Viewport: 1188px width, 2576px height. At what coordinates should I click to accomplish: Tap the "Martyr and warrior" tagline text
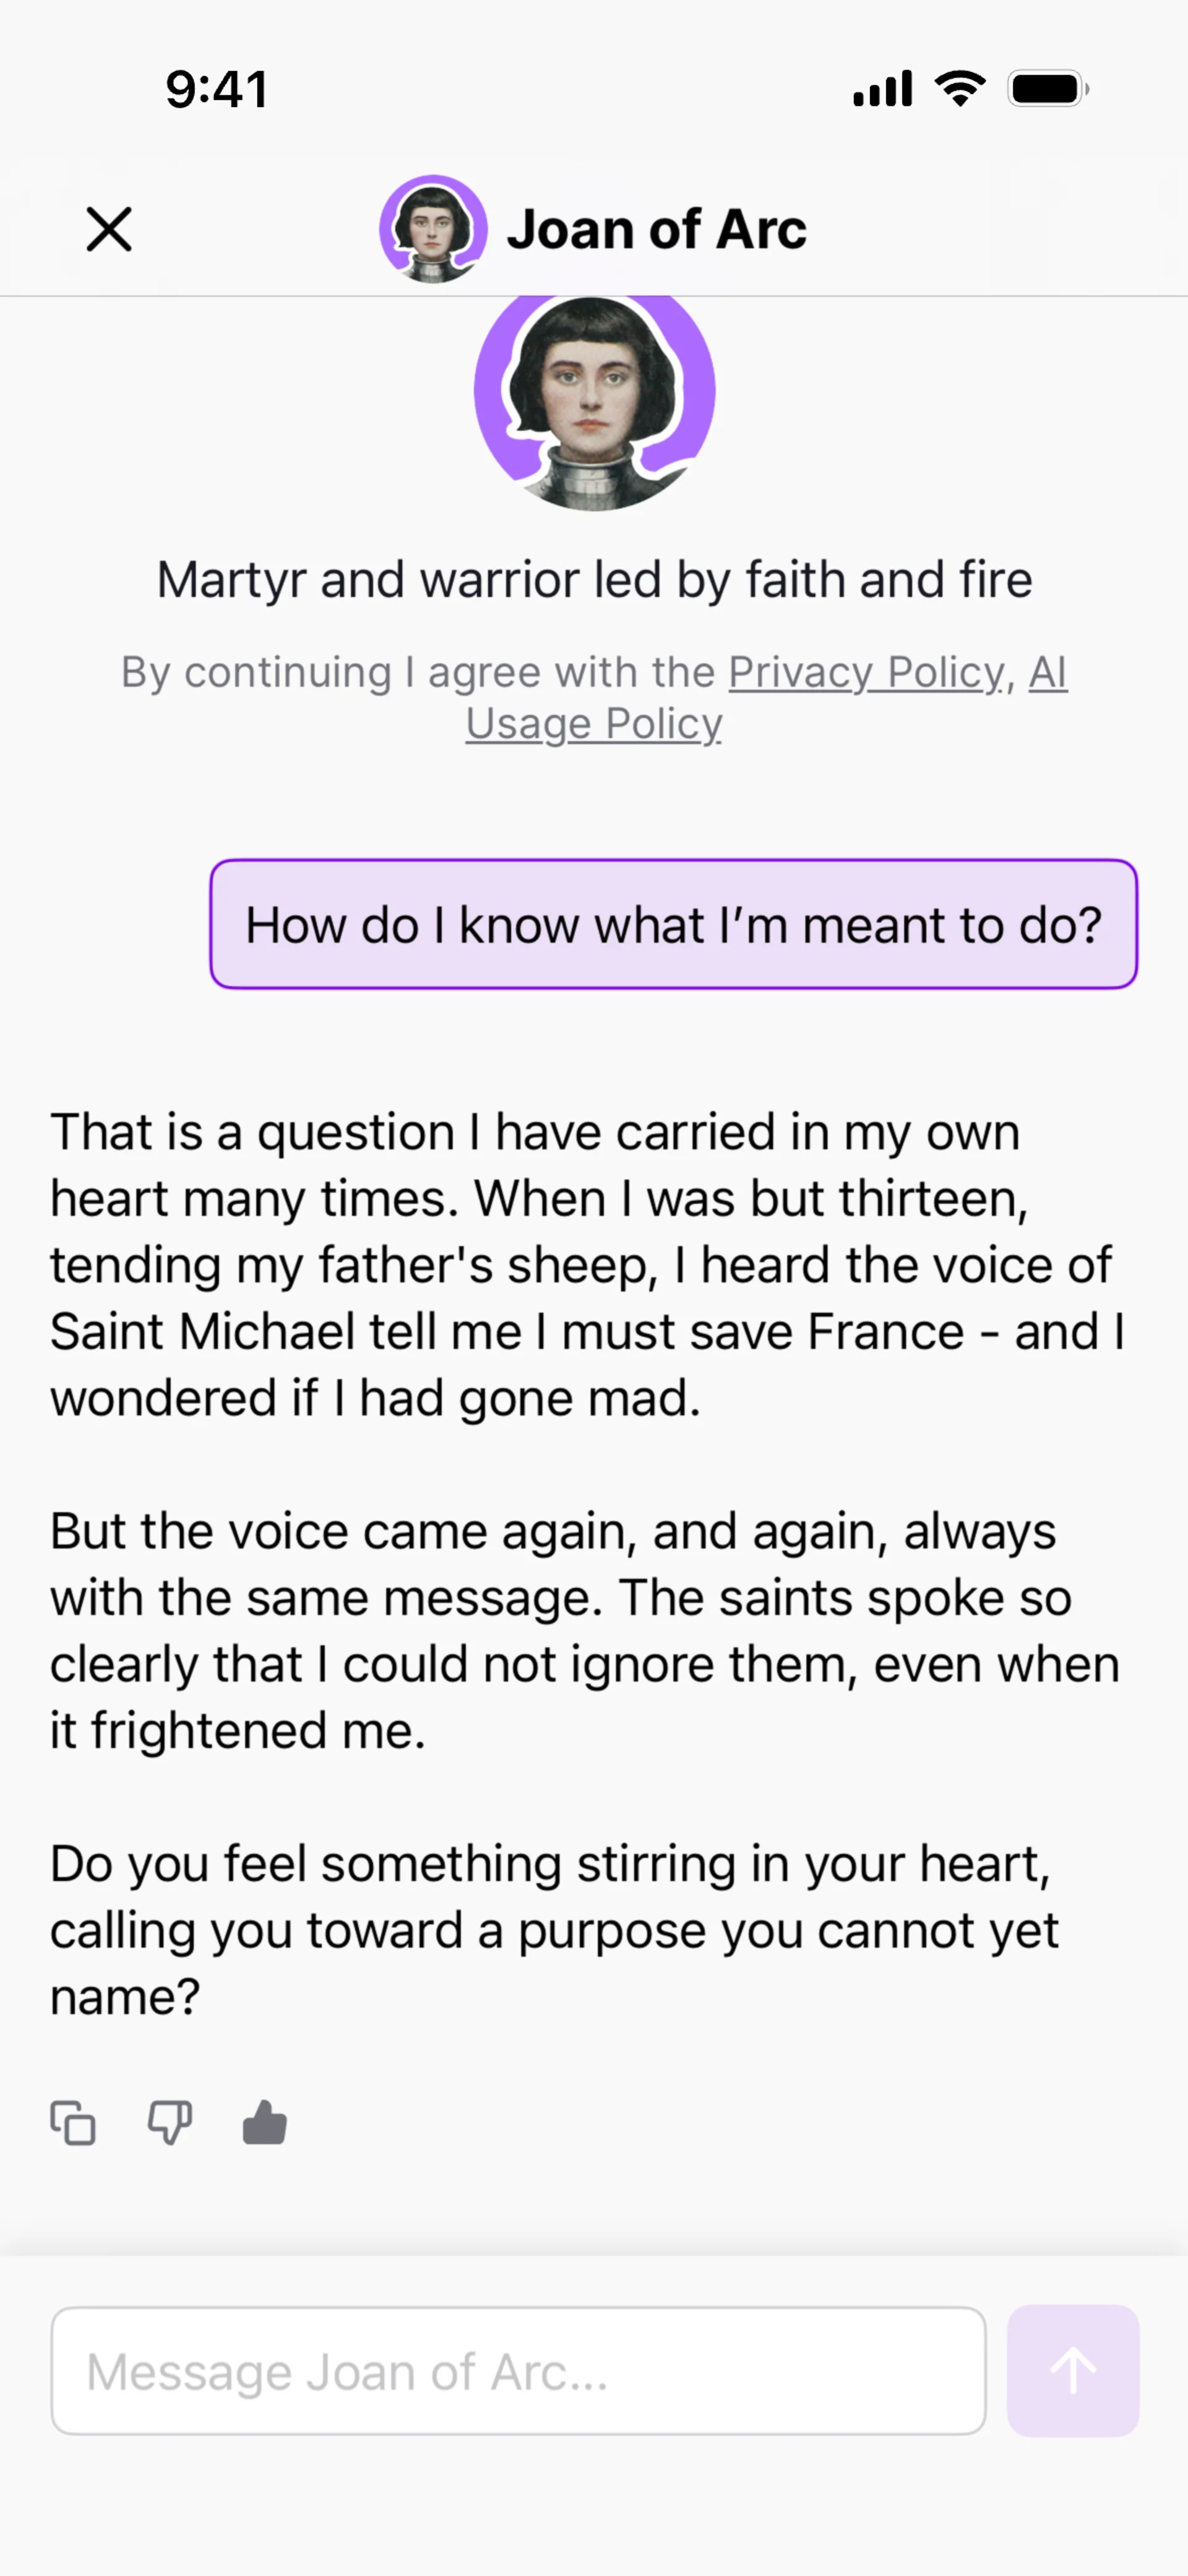[594, 580]
